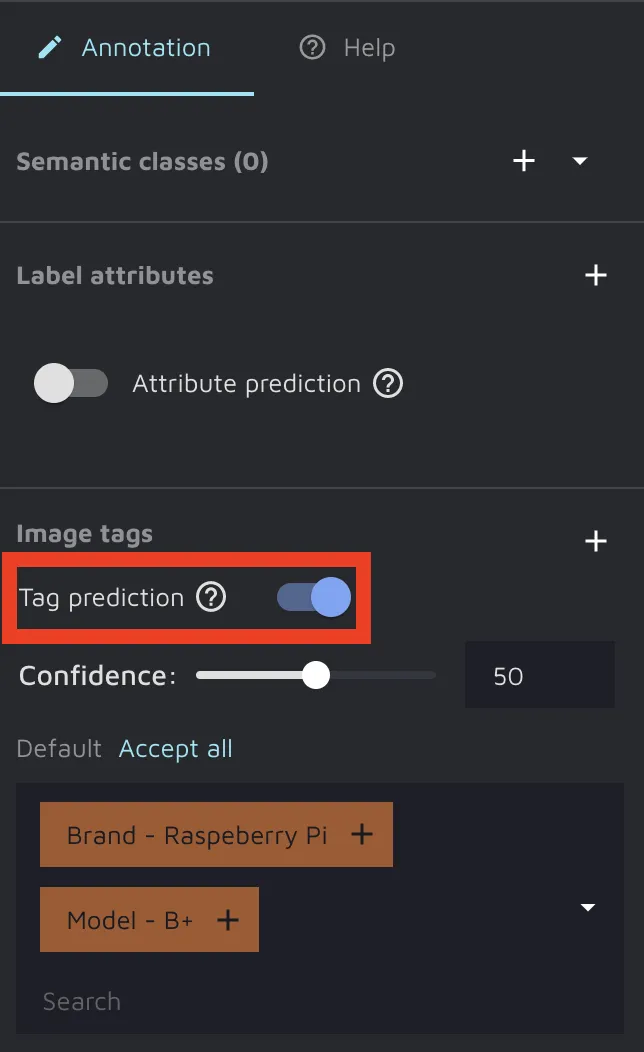This screenshot has height=1052, width=644.
Task: Select the Default tag group label
Action: (x=59, y=748)
